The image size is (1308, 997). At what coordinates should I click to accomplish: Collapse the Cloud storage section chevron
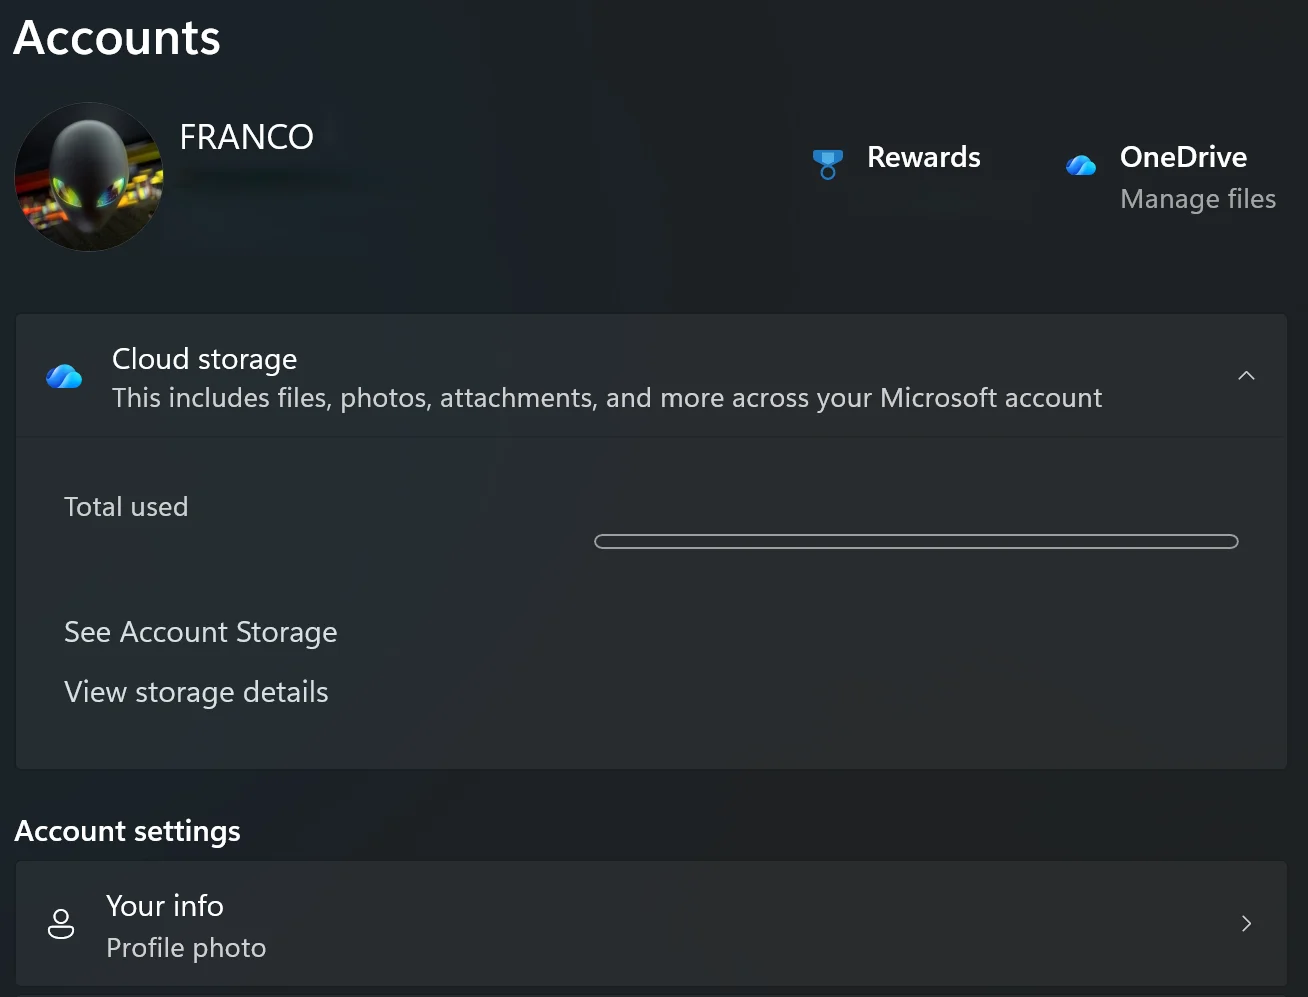(x=1246, y=376)
